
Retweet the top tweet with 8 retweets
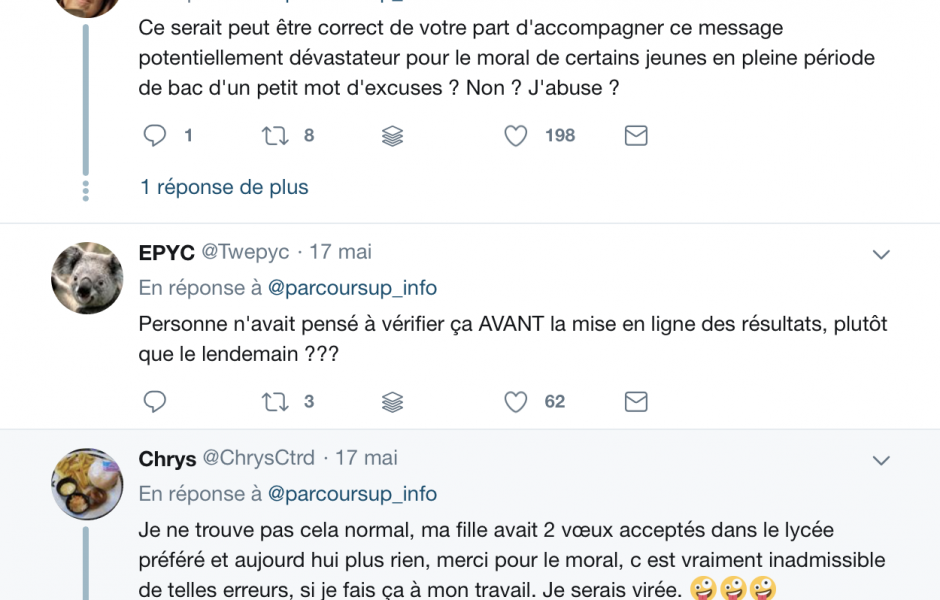coord(275,135)
